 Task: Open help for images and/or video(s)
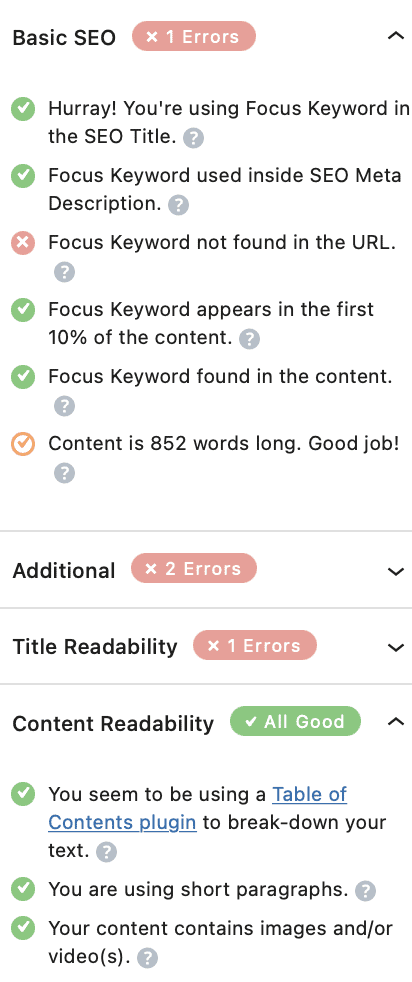(147, 958)
